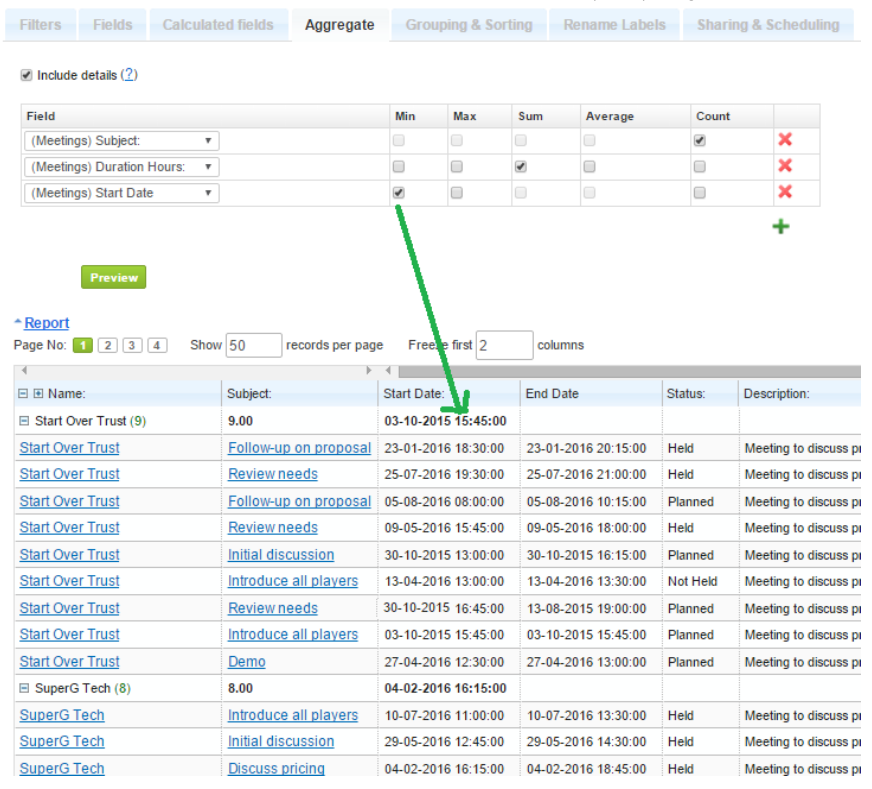Collapse all groups in Name header
The width and height of the screenshot is (872, 789).
tap(24, 394)
